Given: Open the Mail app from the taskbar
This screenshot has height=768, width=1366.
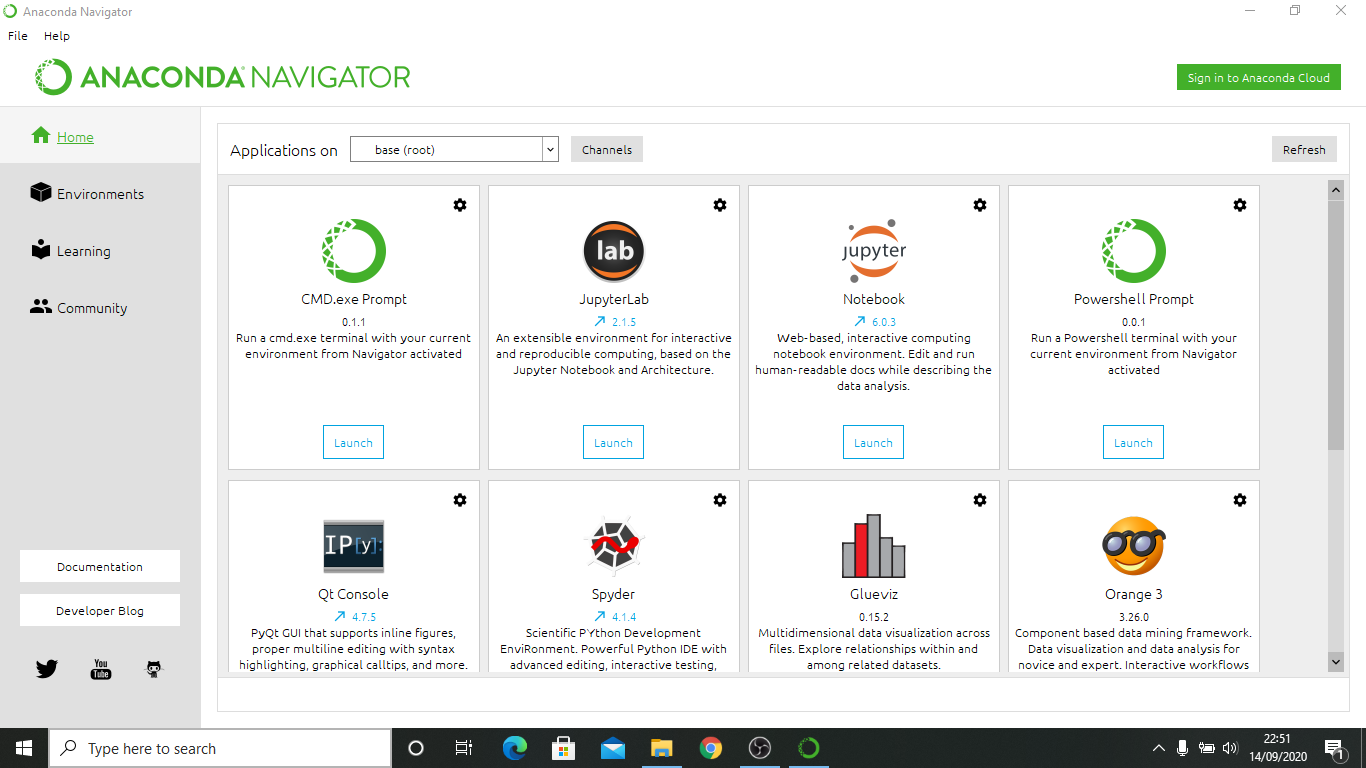Looking at the screenshot, I should point(613,748).
